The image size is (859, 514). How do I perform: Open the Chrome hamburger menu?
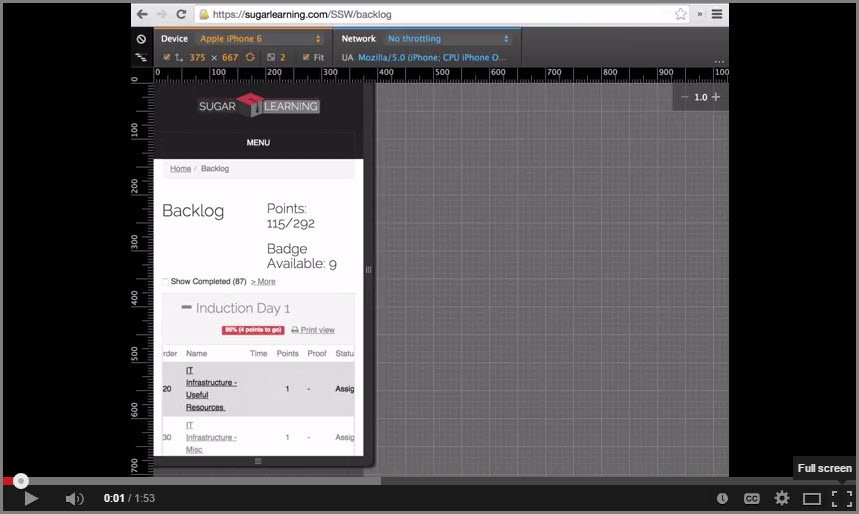tap(717, 15)
